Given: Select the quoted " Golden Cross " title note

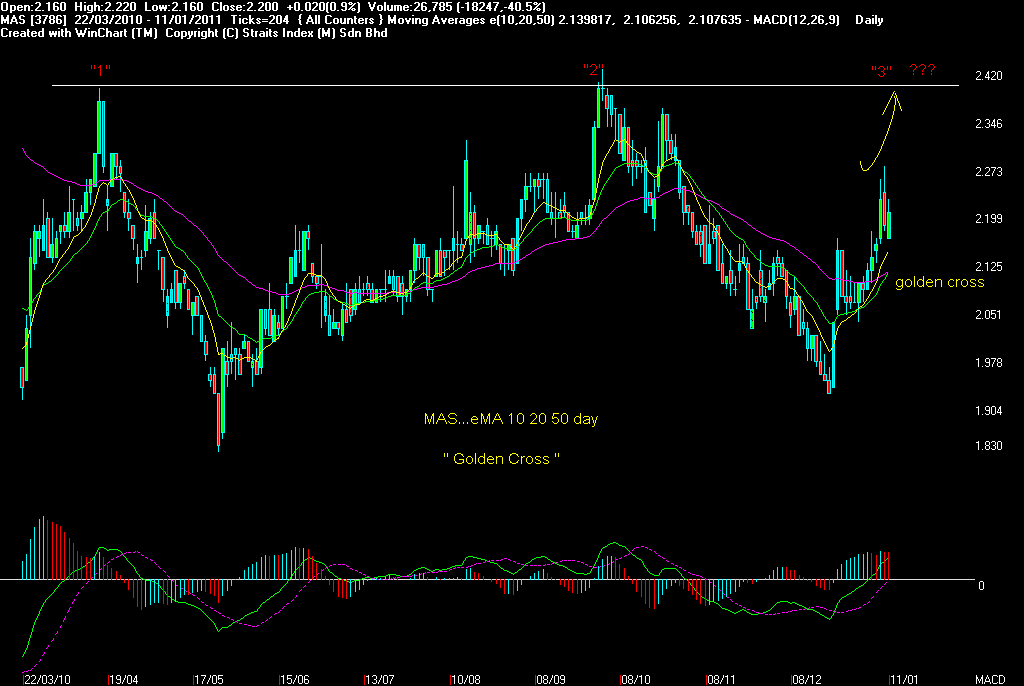Looking at the screenshot, I should point(501,459).
